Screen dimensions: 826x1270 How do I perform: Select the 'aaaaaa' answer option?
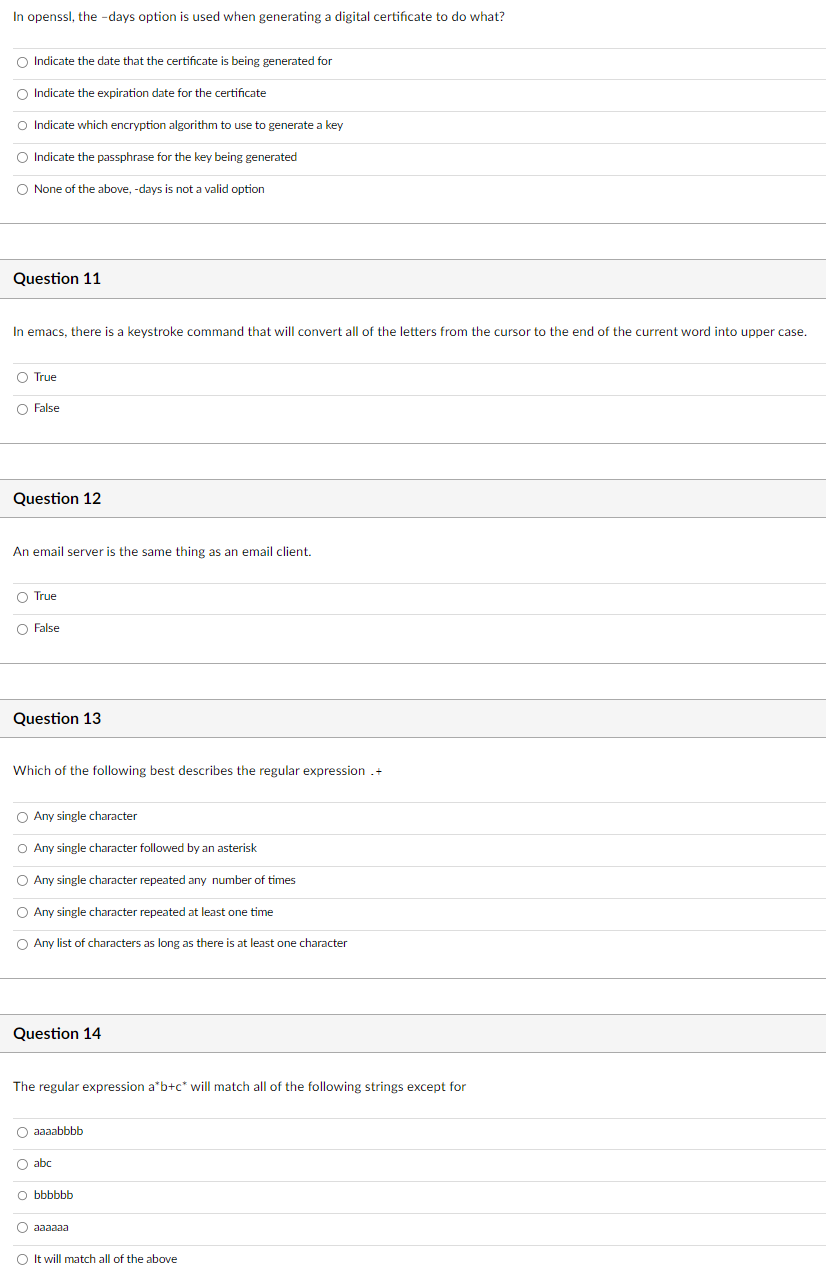click(22, 1227)
